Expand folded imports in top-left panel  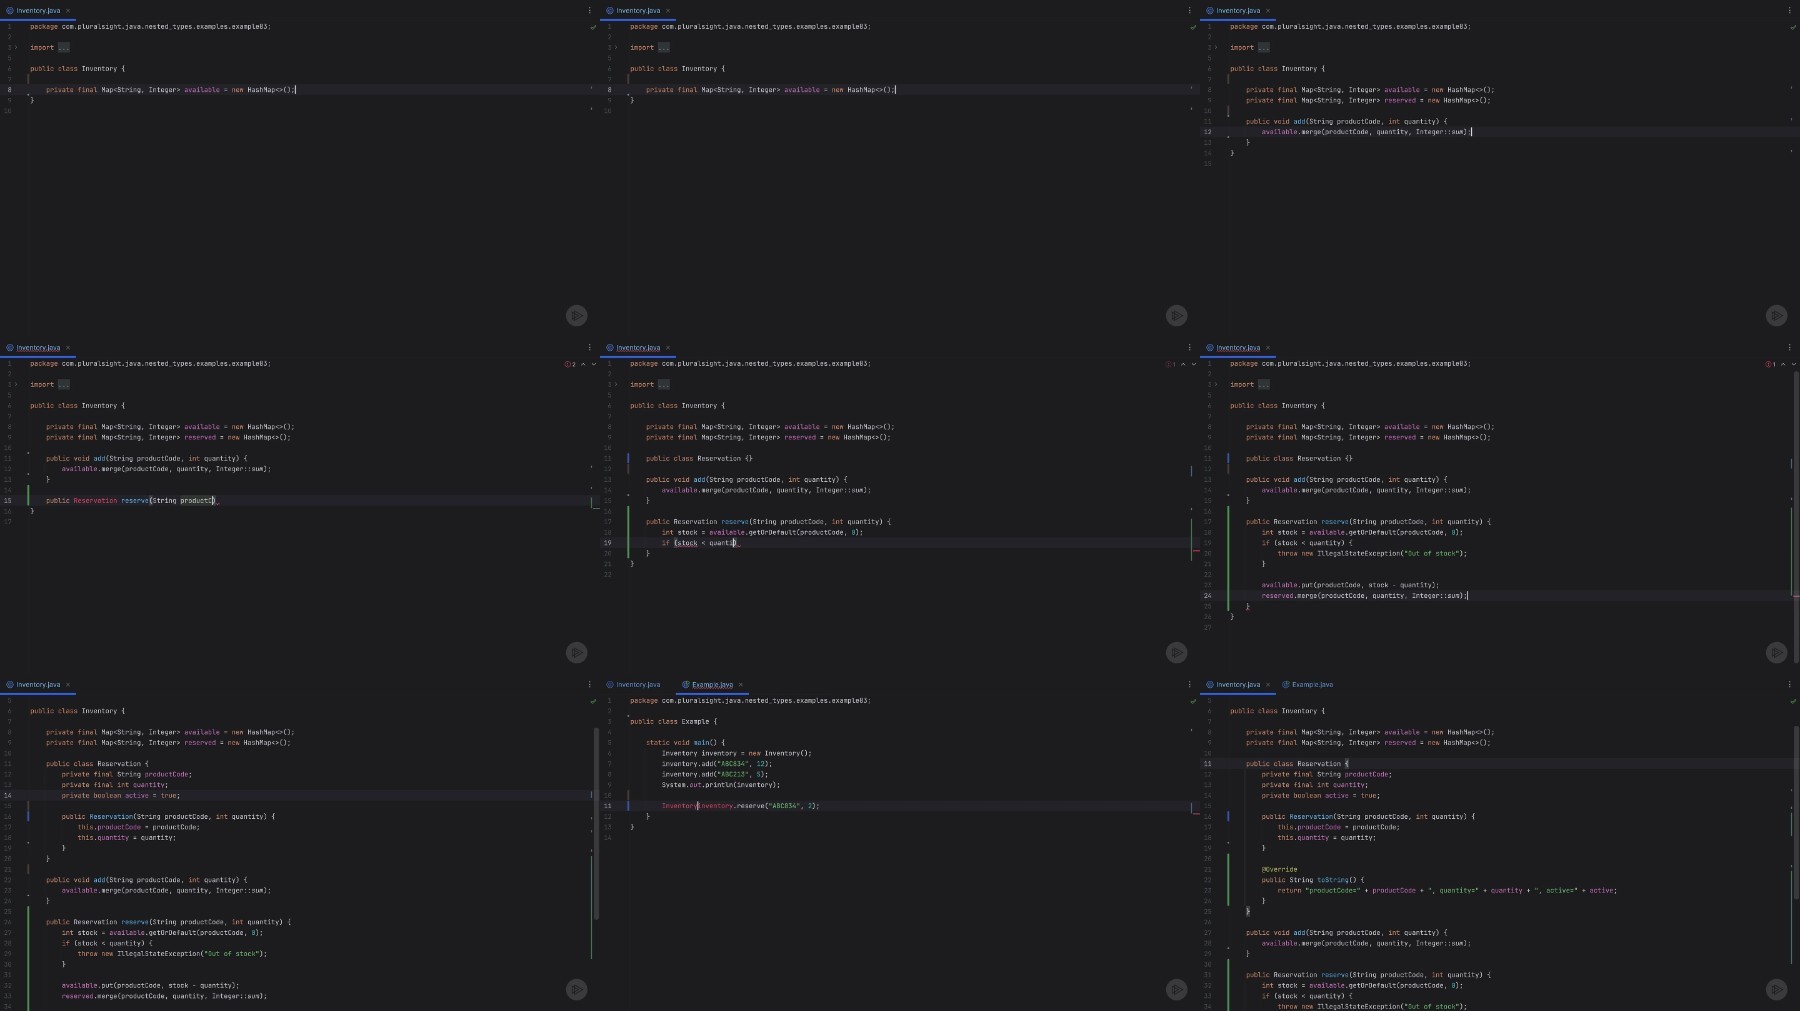click(64, 48)
